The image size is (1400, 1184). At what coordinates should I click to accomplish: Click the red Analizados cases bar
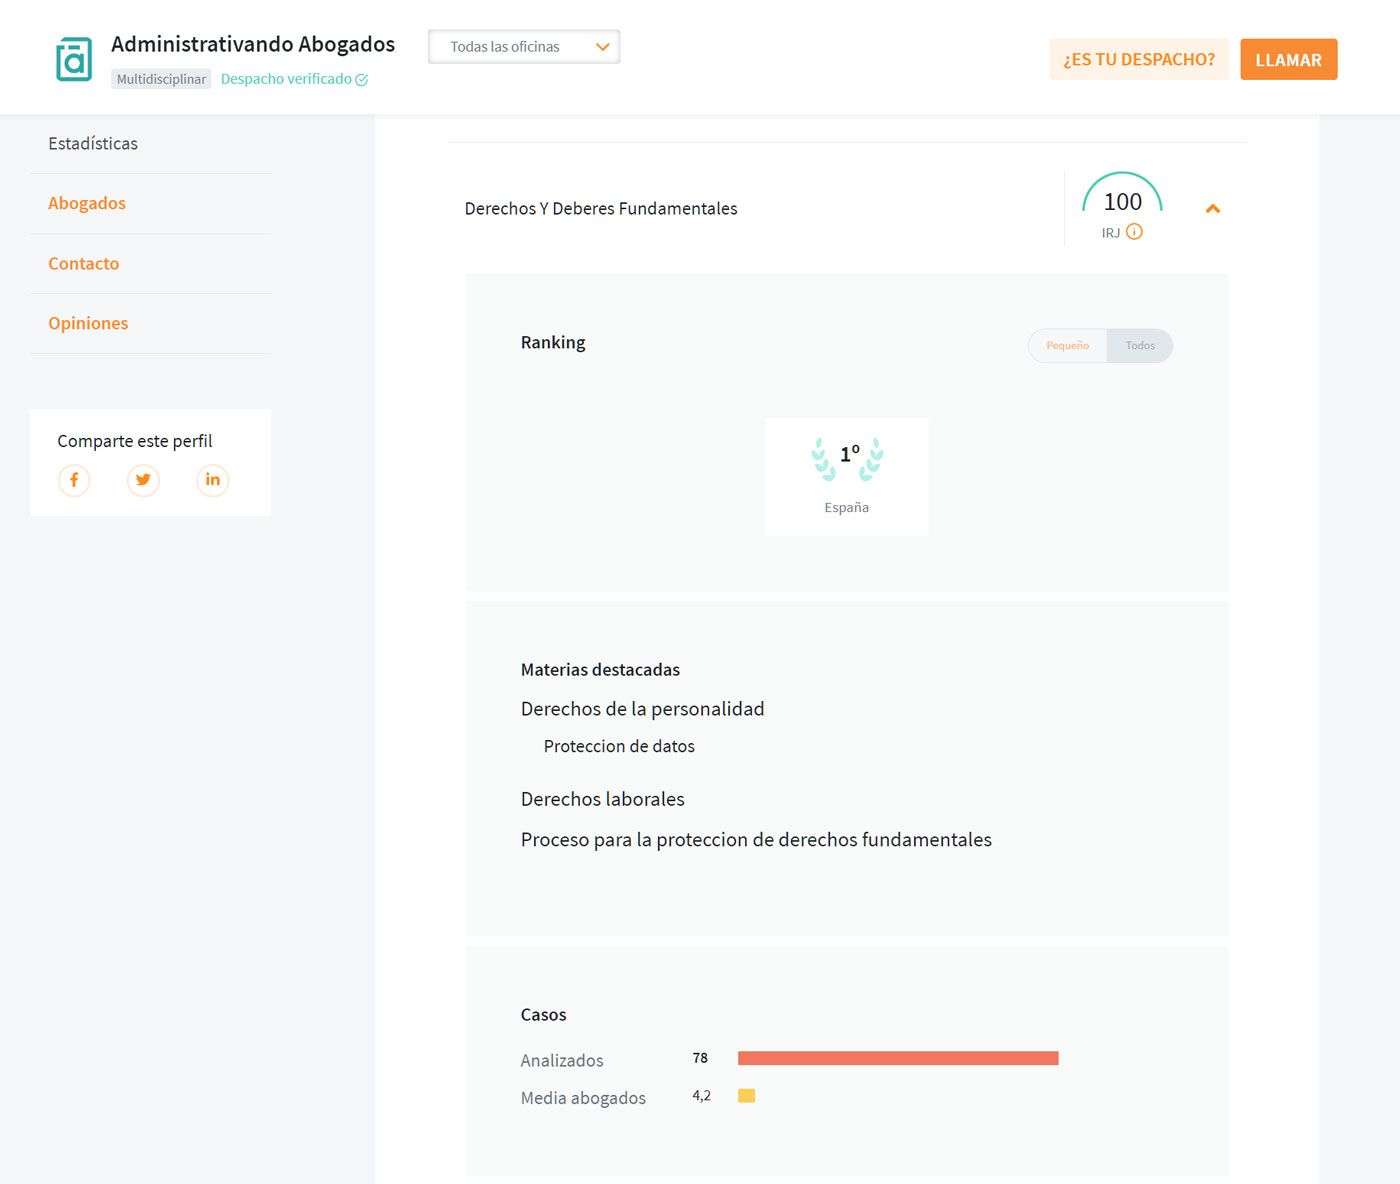[x=897, y=1058]
